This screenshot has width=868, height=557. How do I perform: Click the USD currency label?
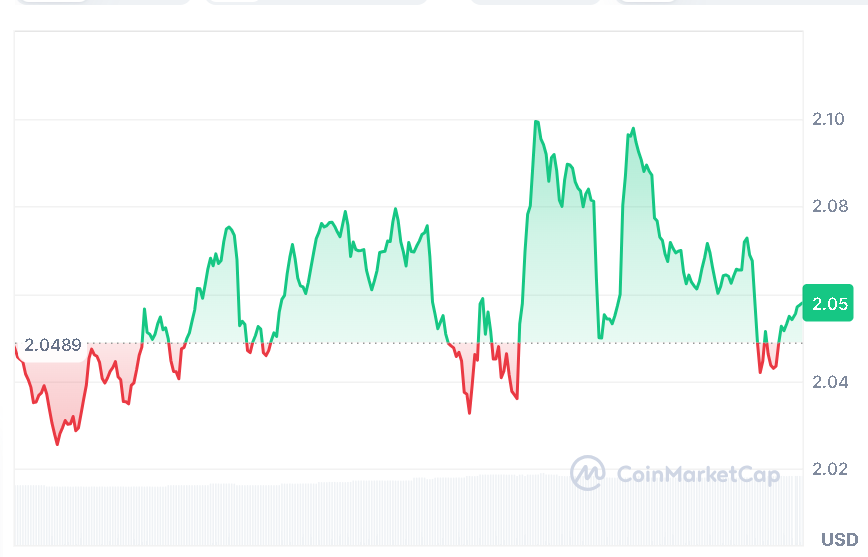coord(839,539)
